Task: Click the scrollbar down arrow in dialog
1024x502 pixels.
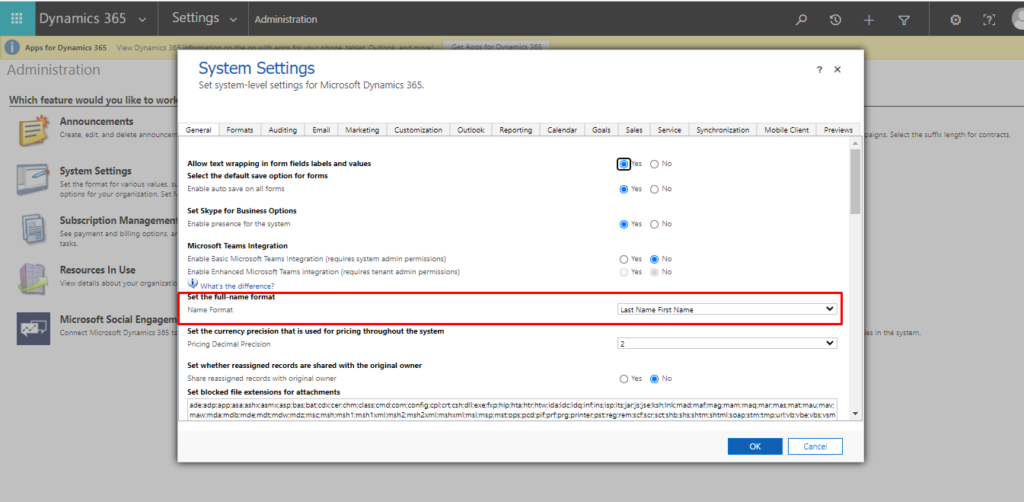Action: click(x=855, y=414)
